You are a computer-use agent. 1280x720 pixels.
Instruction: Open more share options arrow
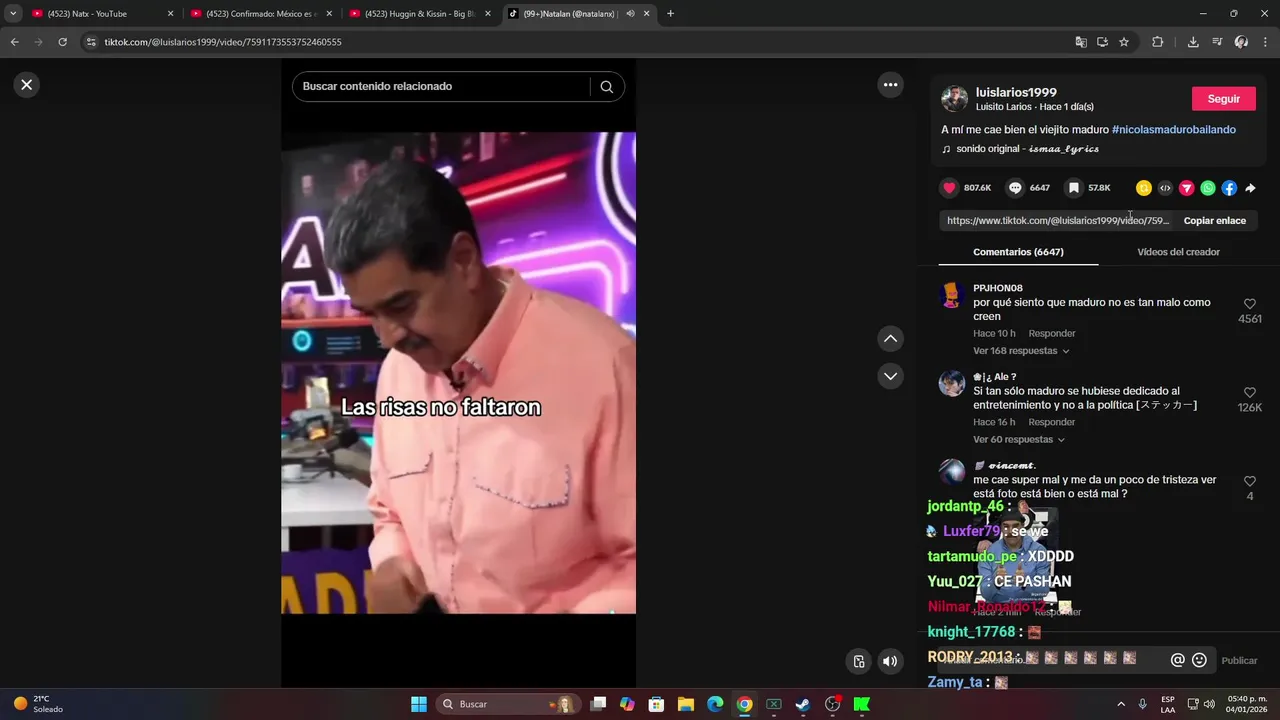point(1250,188)
